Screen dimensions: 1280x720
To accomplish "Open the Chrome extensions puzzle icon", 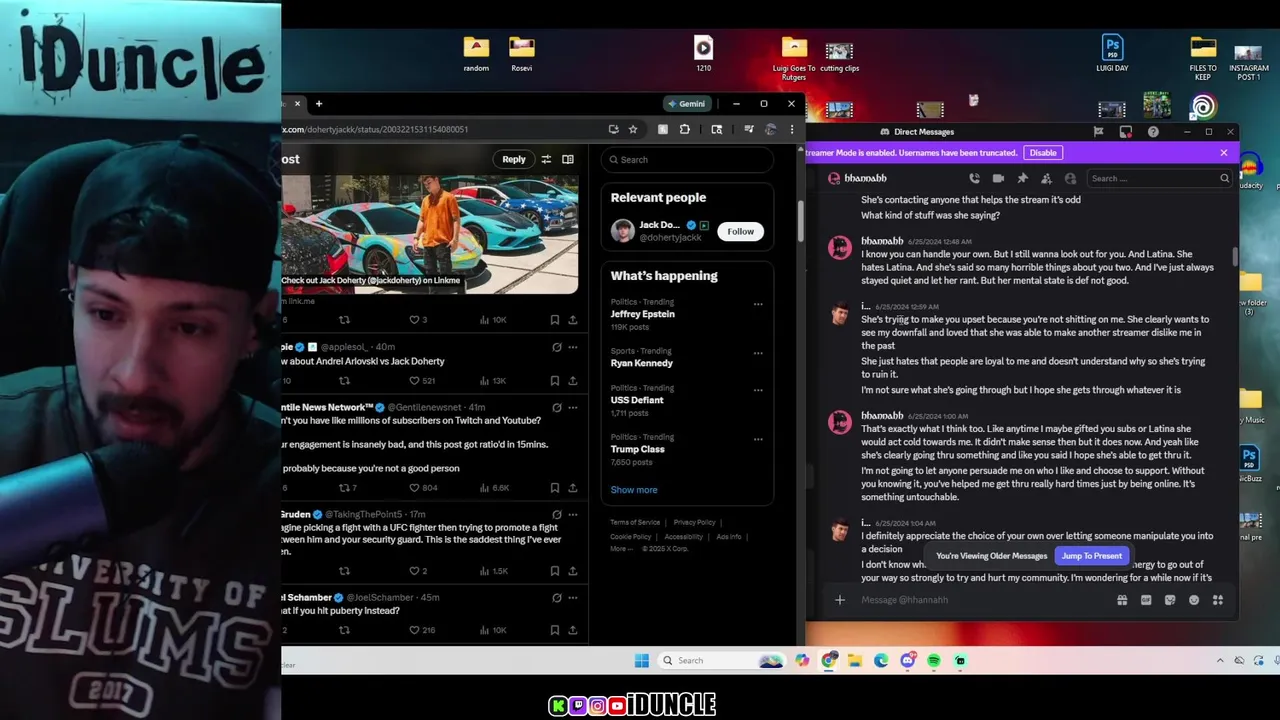I will 685,129.
